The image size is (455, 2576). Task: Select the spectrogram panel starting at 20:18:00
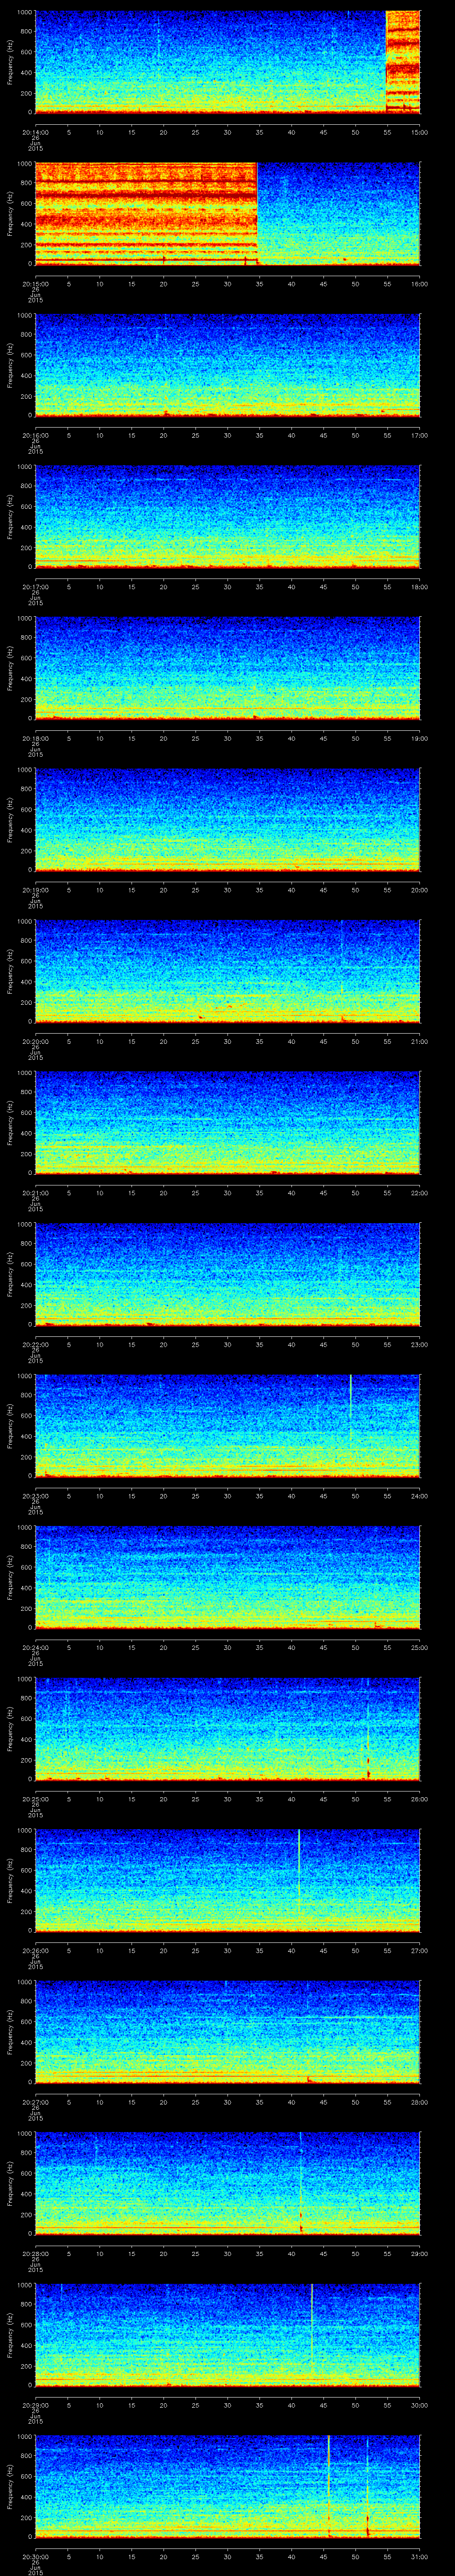(227, 669)
